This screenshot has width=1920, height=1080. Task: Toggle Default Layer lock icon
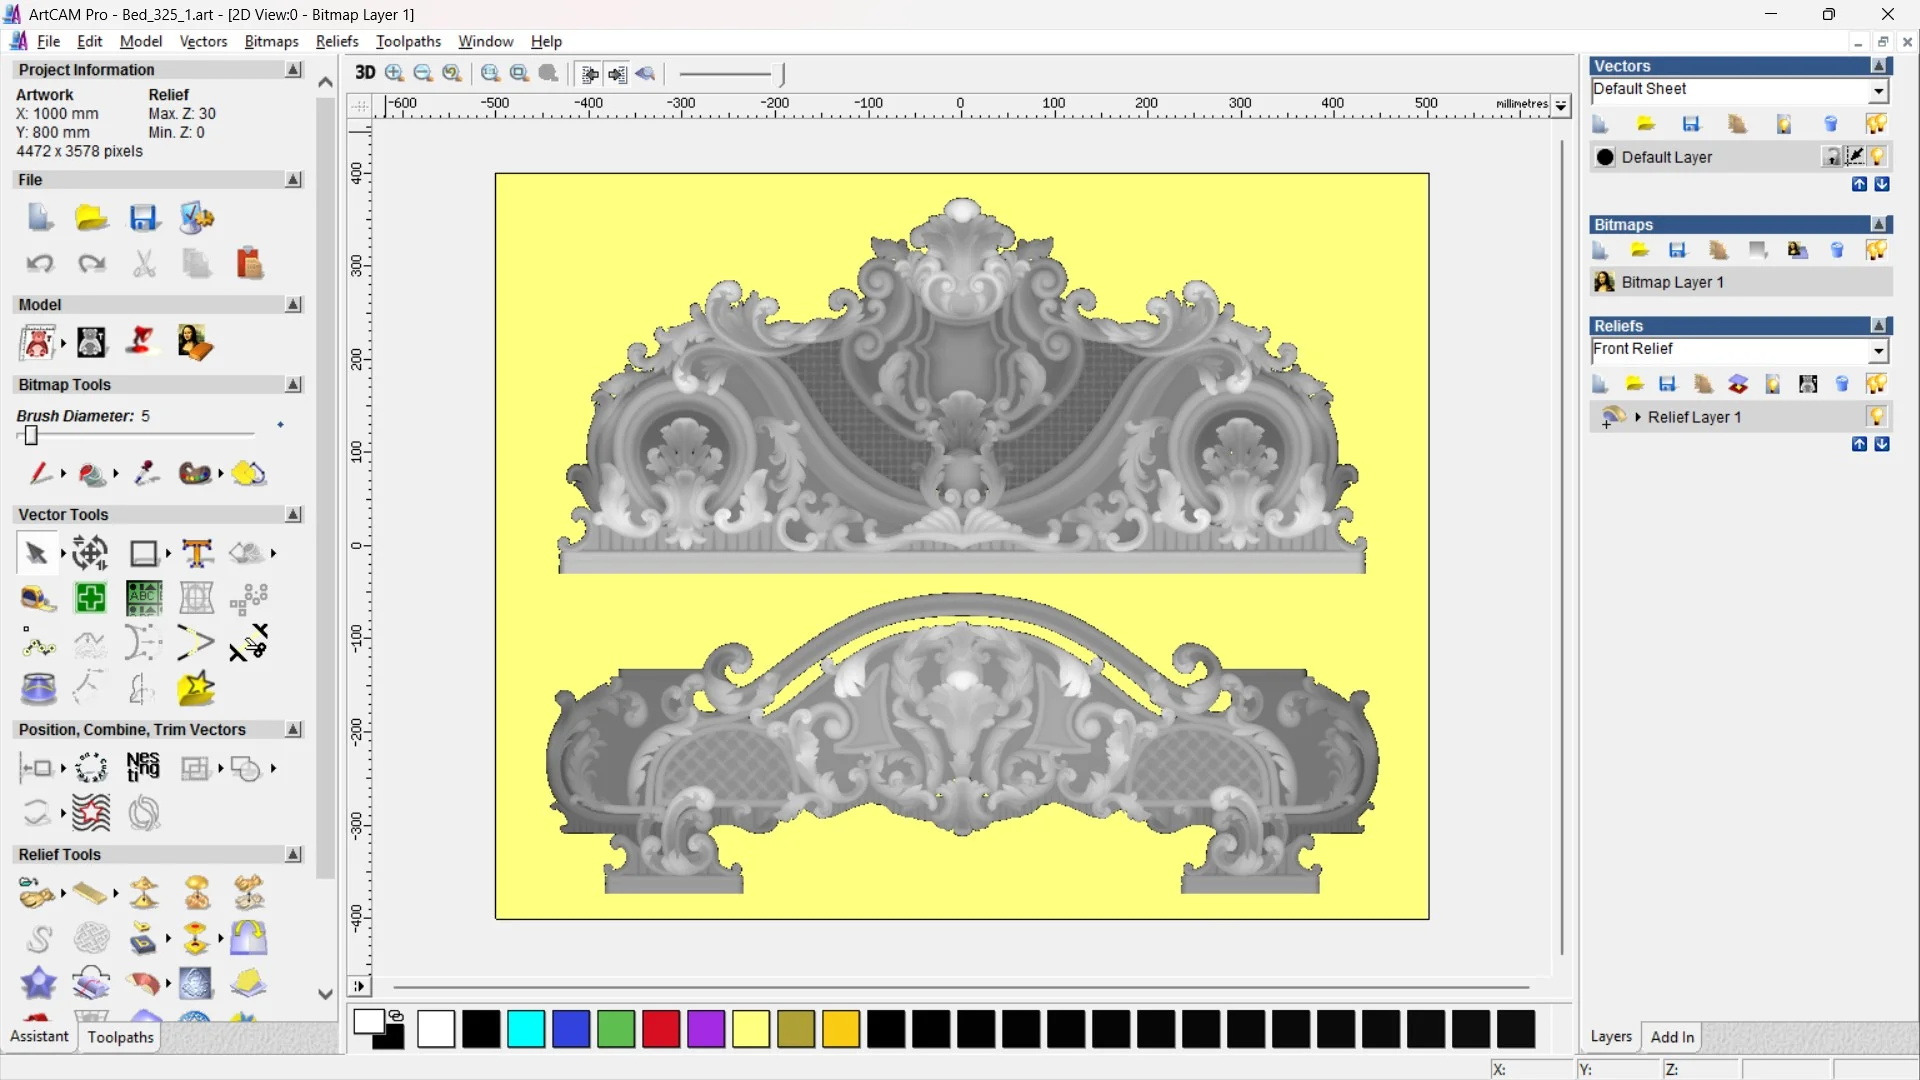(x=1832, y=157)
